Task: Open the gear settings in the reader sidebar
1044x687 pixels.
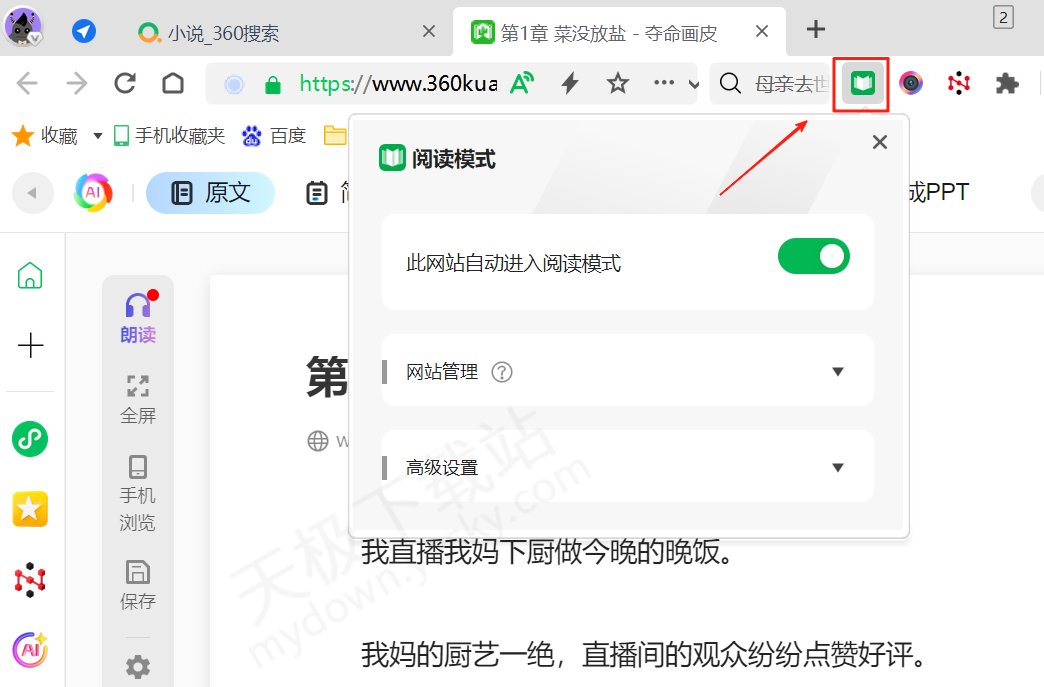Action: pyautogui.click(x=138, y=666)
